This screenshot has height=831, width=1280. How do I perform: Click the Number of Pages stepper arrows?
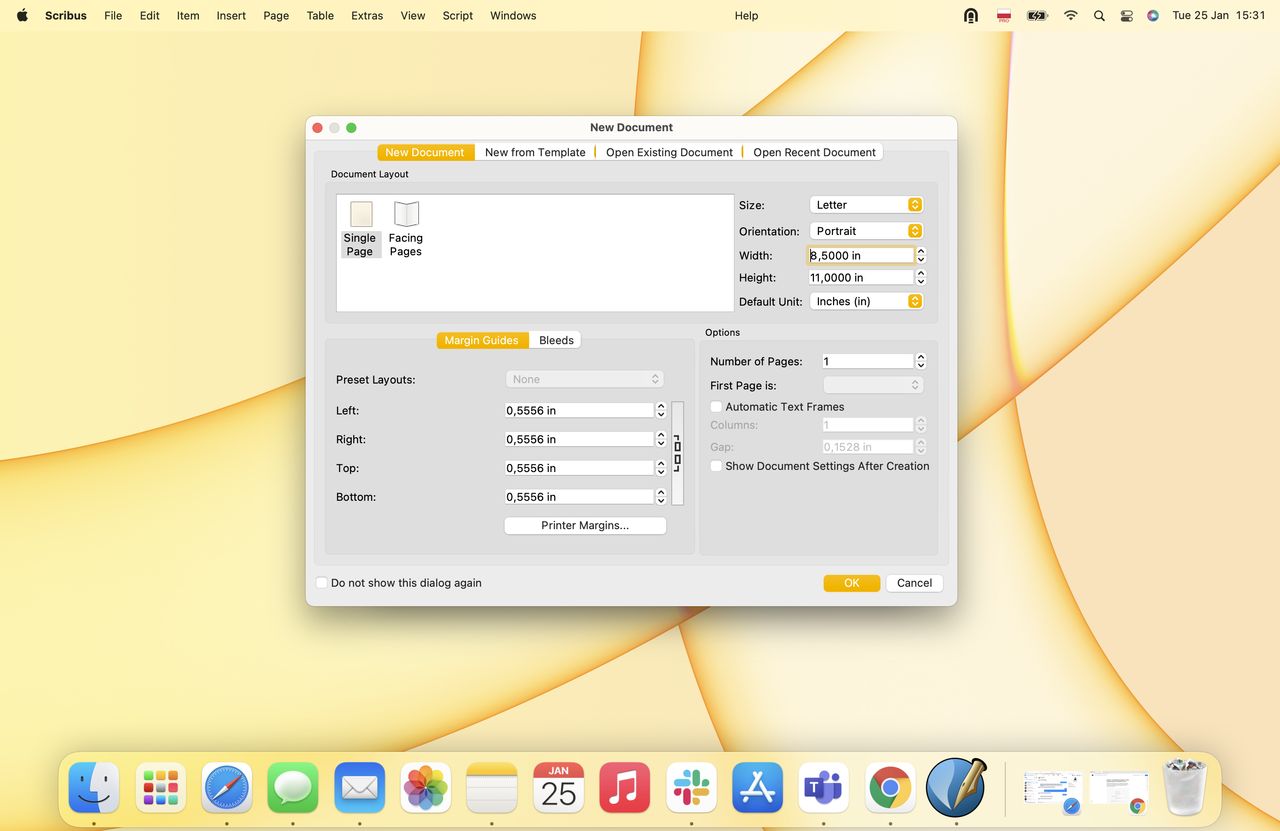(921, 361)
